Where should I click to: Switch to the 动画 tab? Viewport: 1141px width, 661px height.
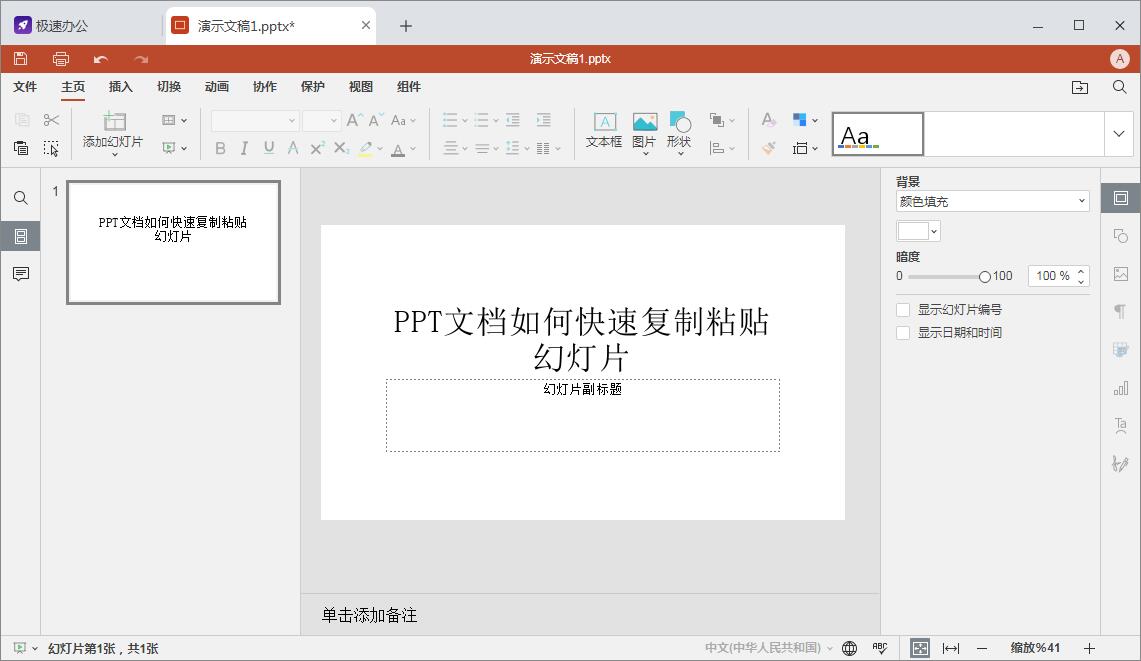(217, 87)
